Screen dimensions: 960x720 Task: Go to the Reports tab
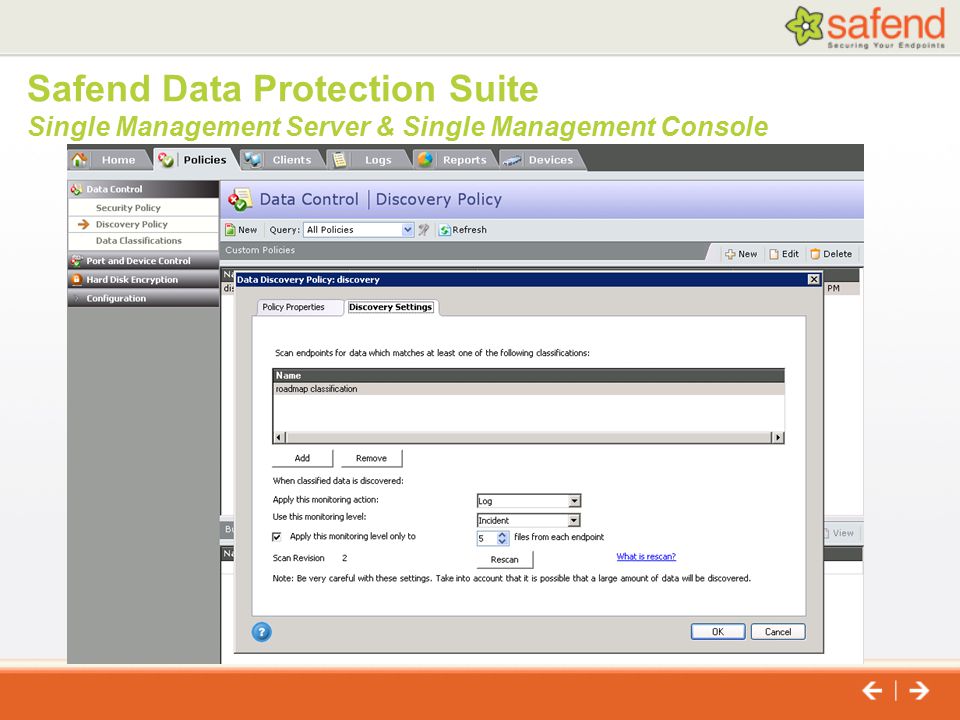[456, 160]
